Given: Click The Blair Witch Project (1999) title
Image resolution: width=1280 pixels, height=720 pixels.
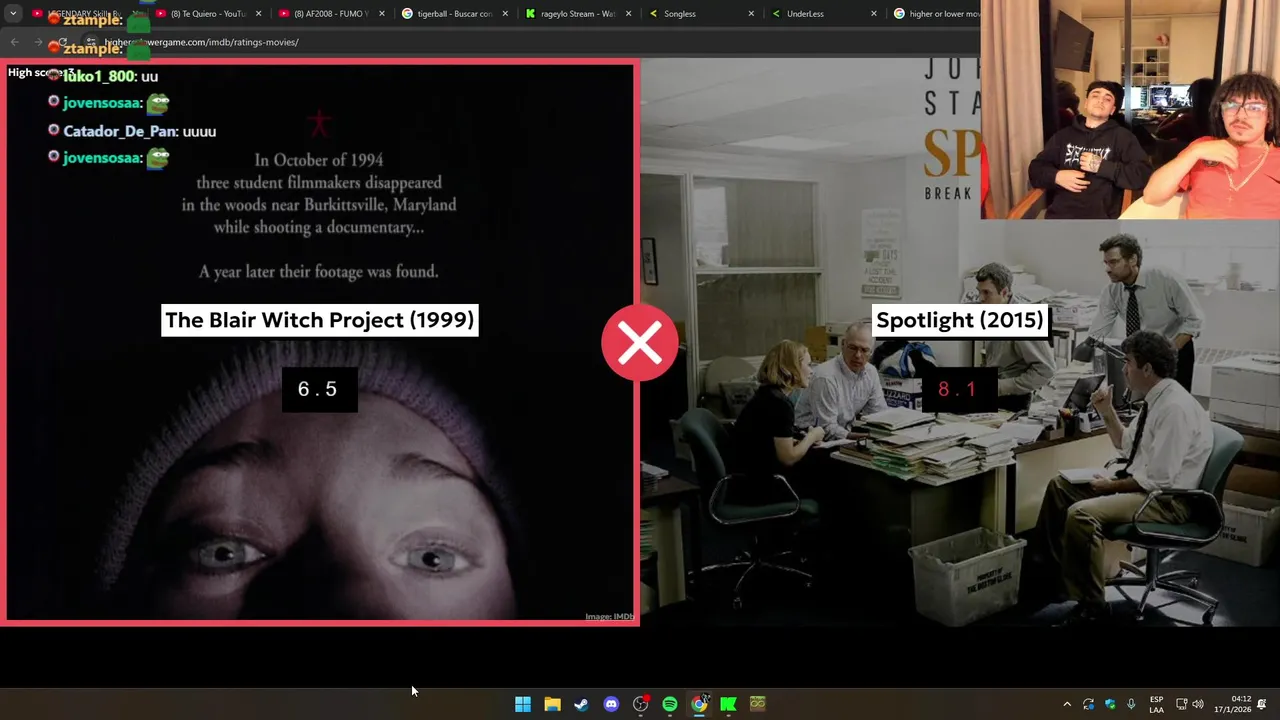Looking at the screenshot, I should click(320, 320).
